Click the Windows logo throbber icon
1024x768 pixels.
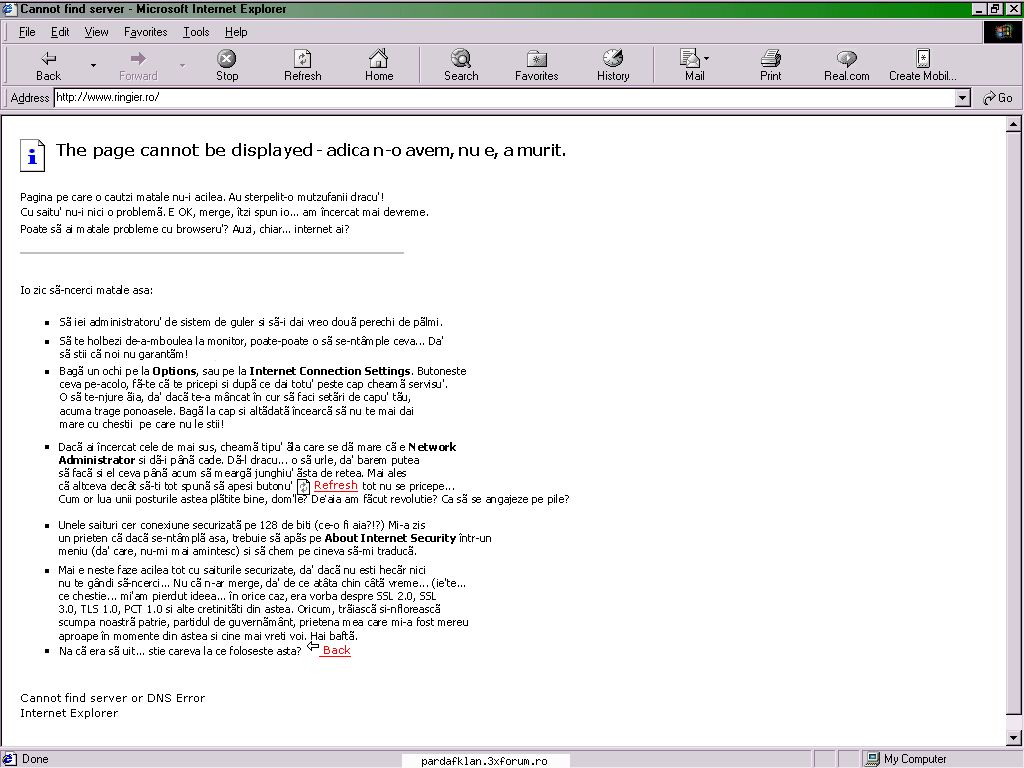click(1002, 32)
